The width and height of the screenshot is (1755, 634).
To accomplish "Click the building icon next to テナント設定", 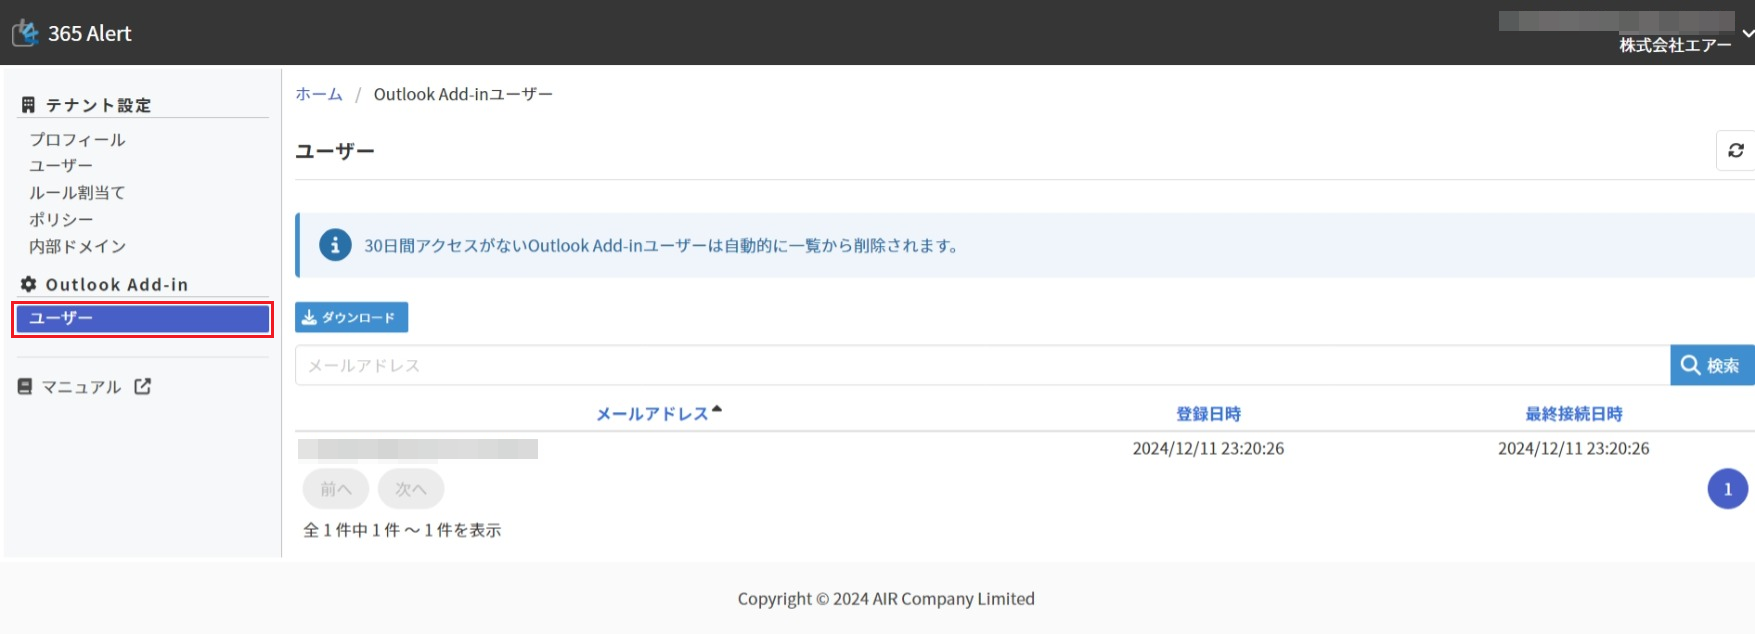I will (28, 105).
